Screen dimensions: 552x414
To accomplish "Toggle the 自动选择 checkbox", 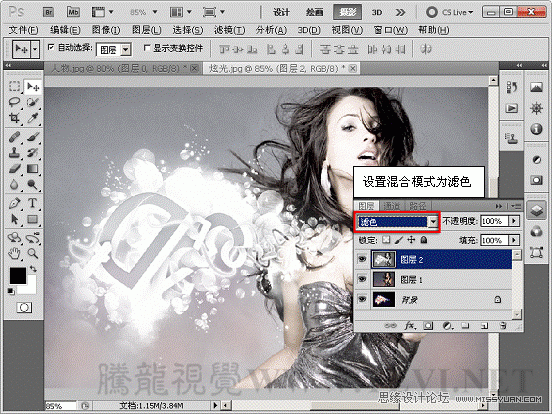I will coord(51,47).
